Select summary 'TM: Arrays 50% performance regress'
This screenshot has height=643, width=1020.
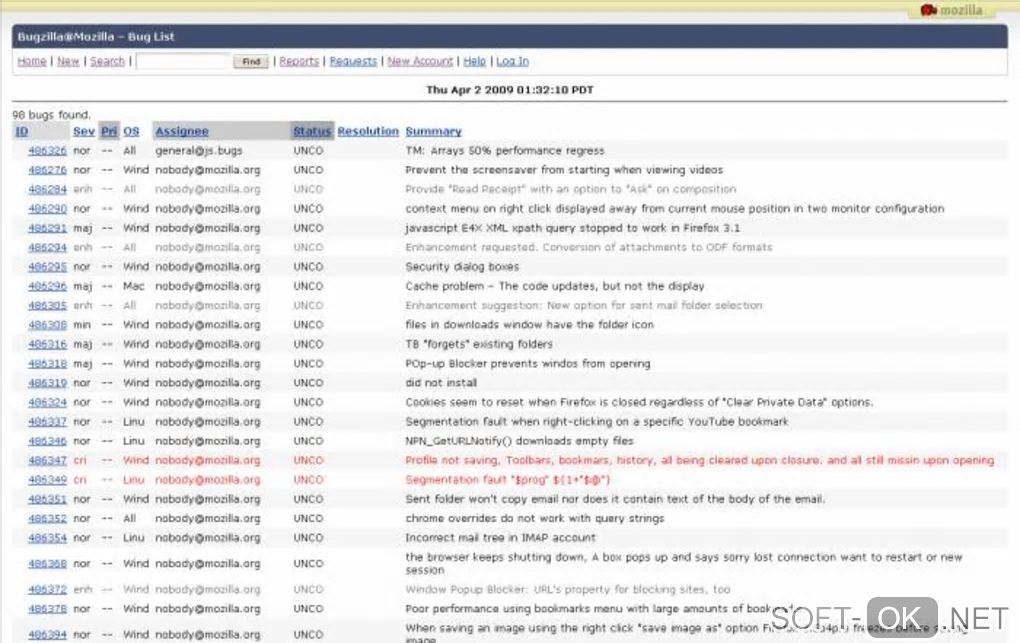tap(505, 151)
